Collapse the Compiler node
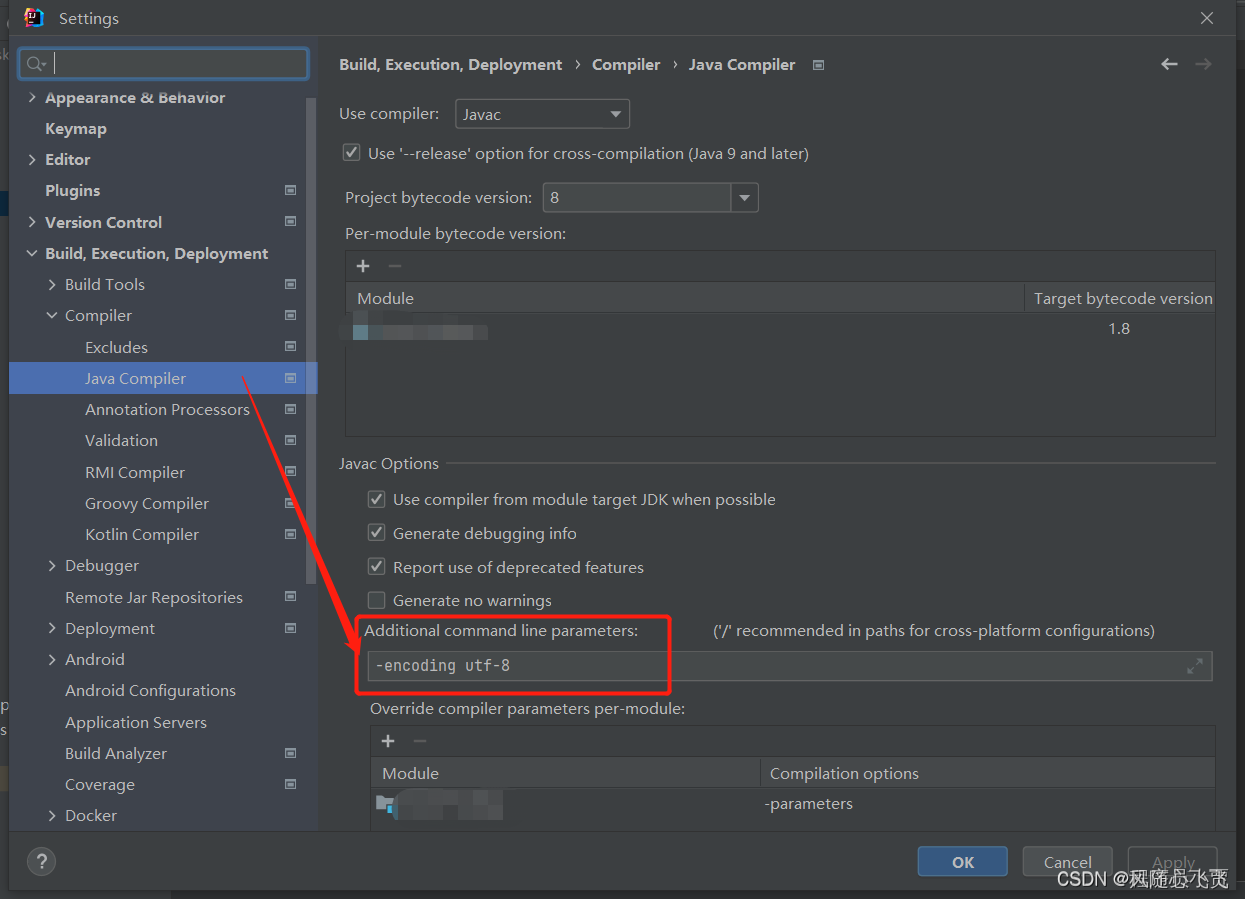 point(52,315)
